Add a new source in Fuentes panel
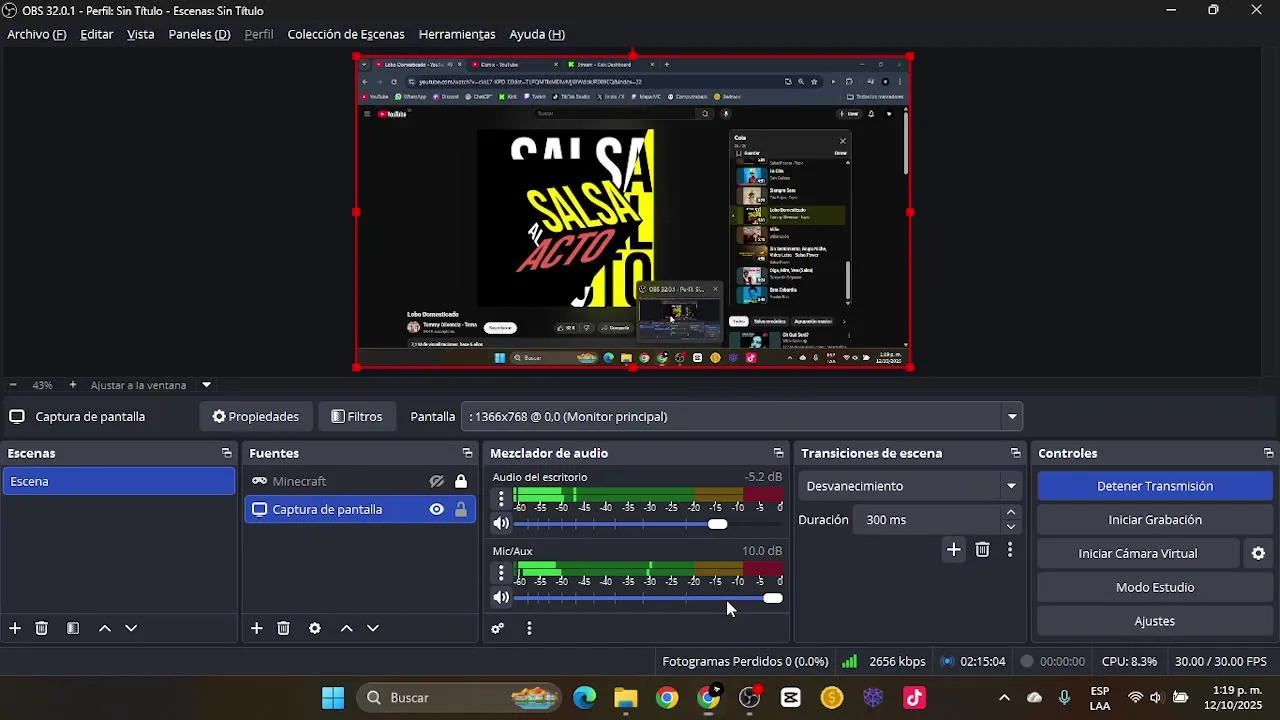1280x720 pixels. (257, 628)
